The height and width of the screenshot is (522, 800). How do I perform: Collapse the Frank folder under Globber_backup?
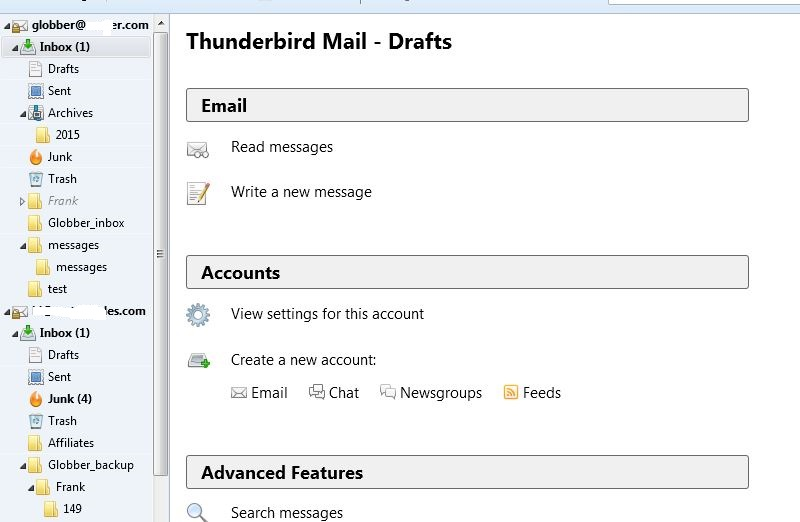pos(31,488)
